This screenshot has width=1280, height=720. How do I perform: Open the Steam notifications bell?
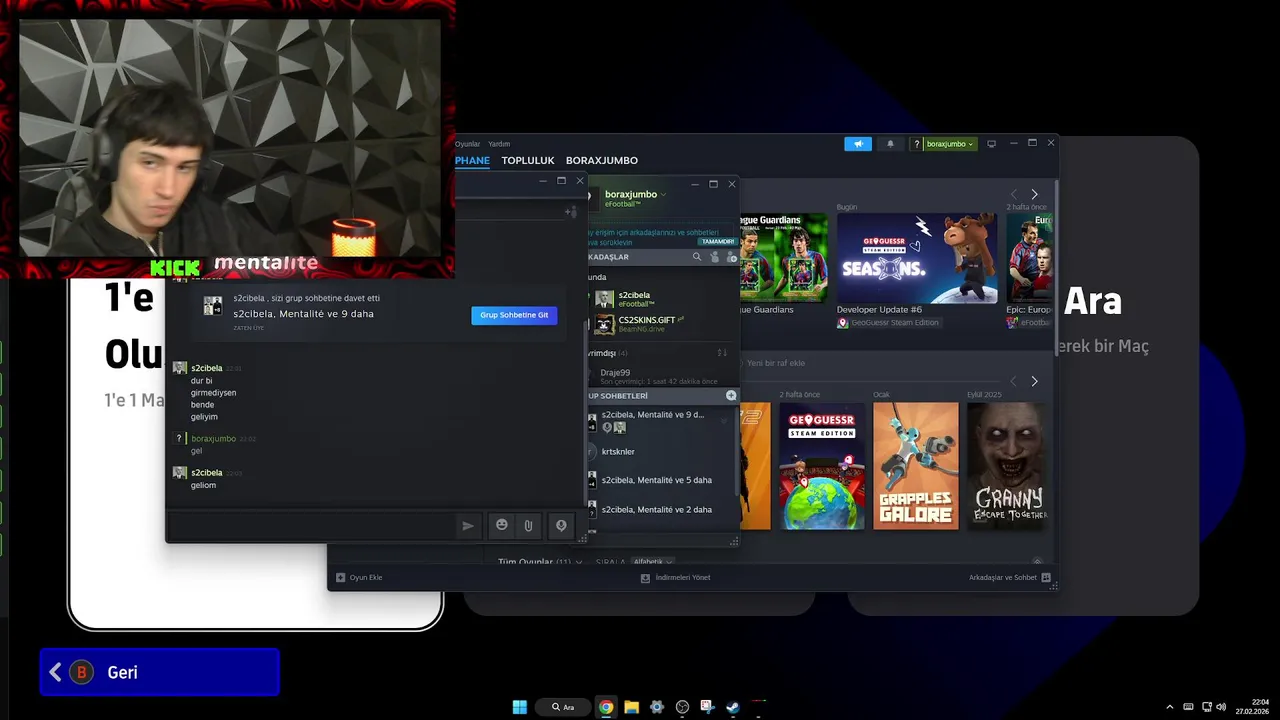tap(890, 144)
